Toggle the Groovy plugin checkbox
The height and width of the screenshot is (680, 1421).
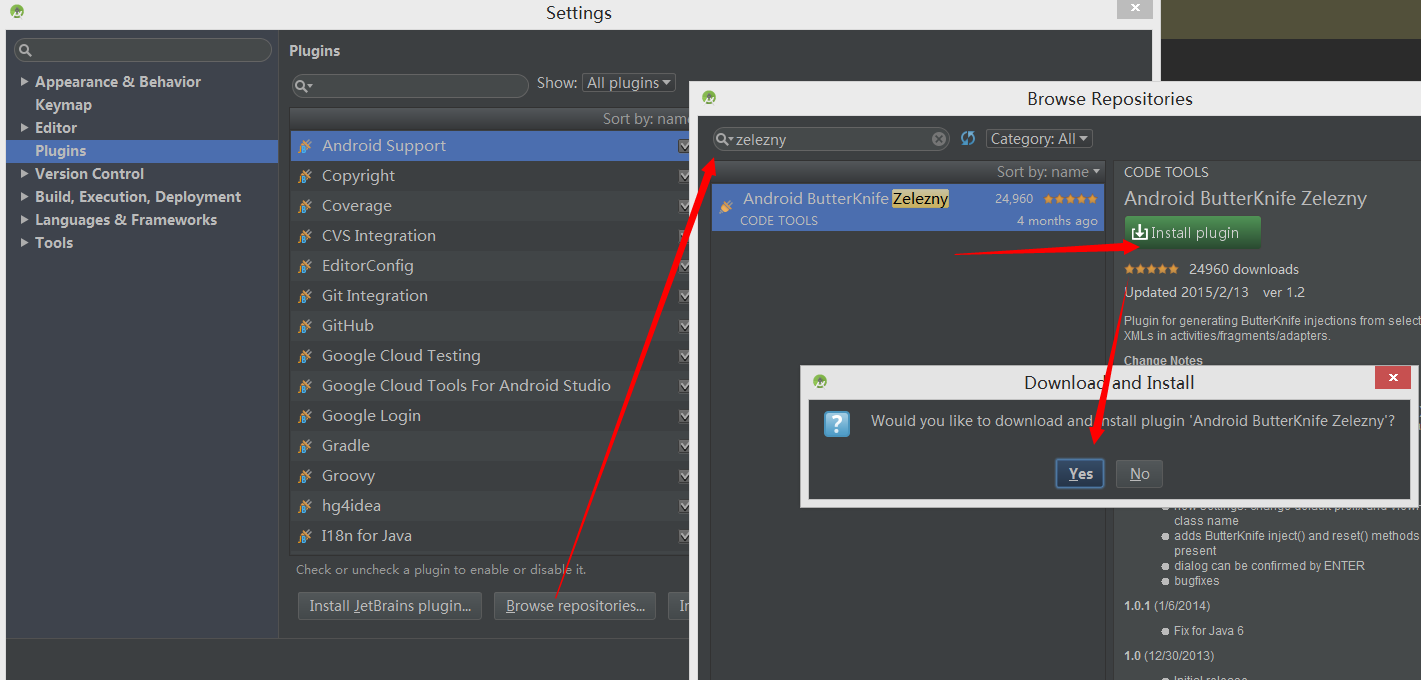684,476
